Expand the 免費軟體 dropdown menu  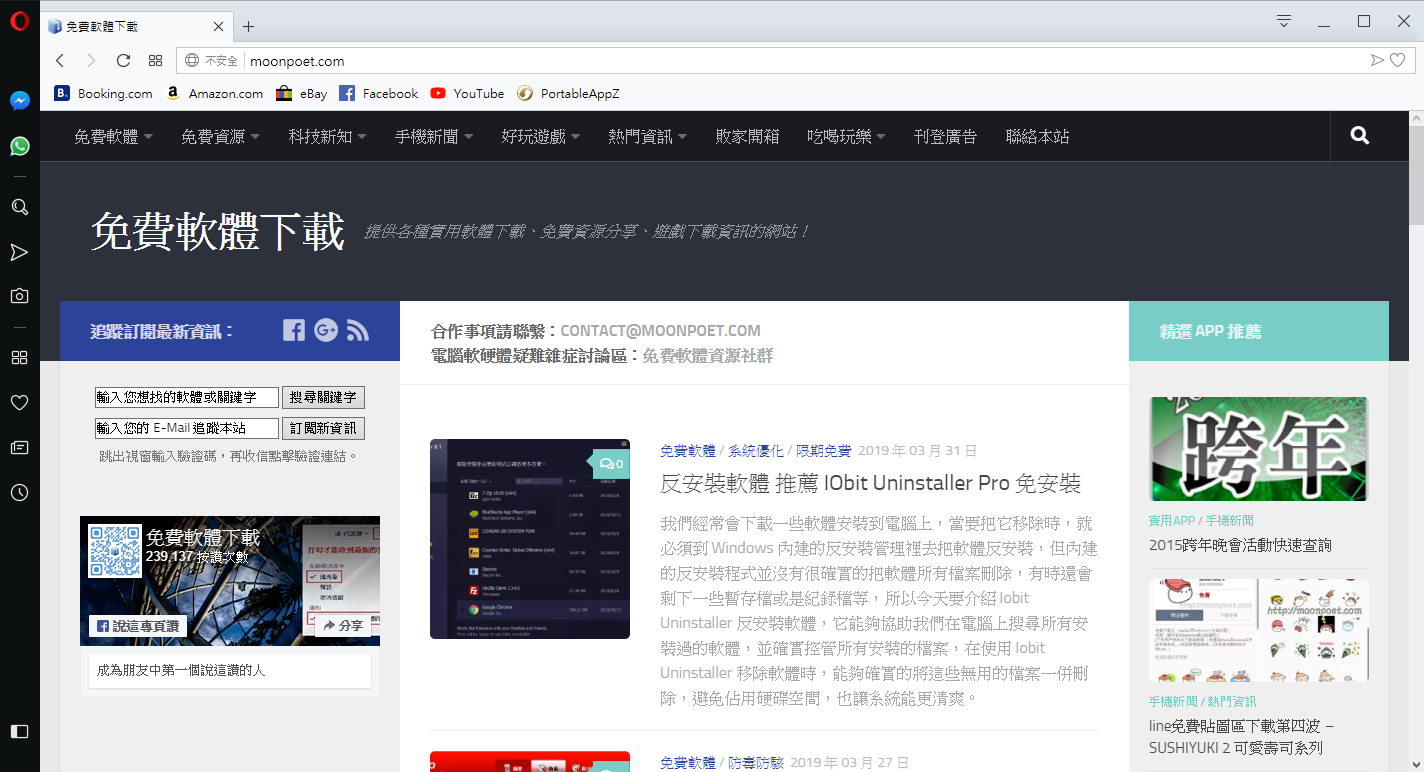106,135
